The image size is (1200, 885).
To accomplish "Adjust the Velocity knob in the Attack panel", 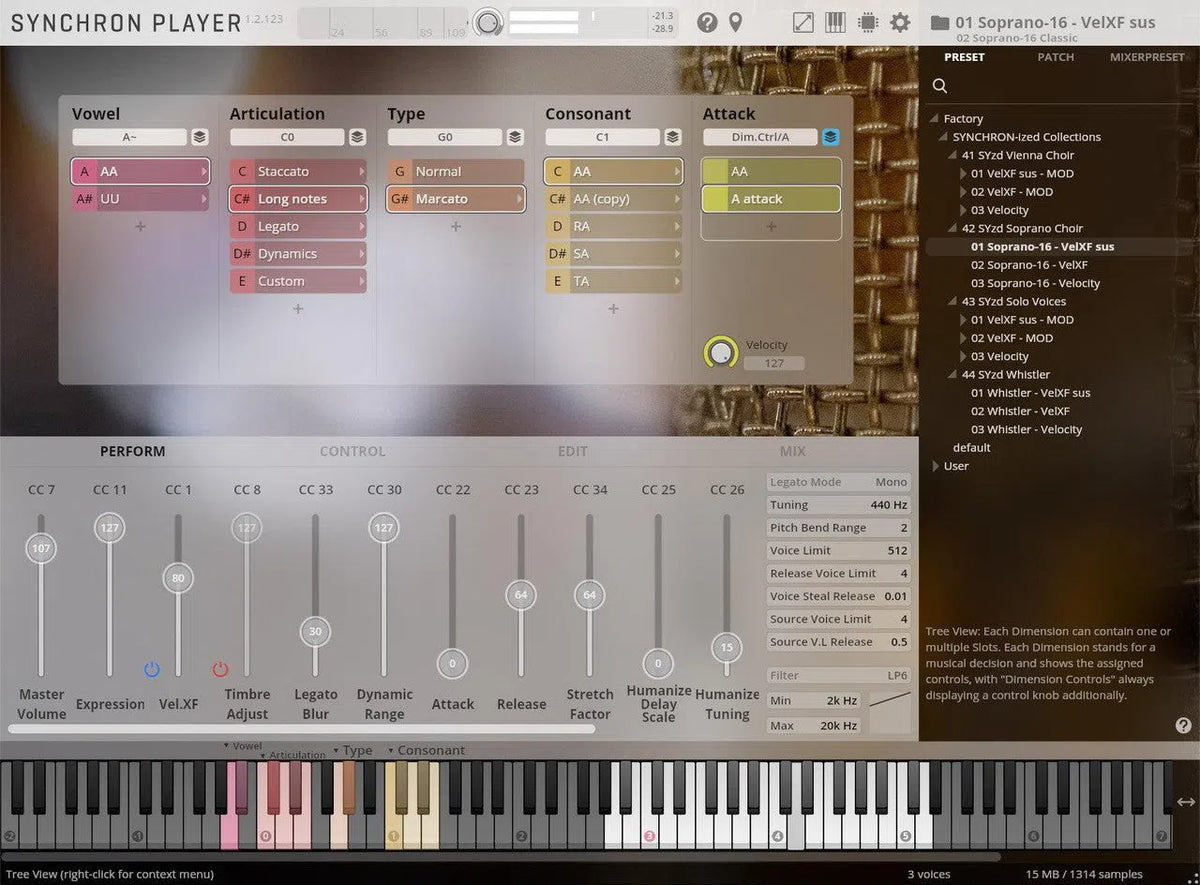I will (720, 352).
